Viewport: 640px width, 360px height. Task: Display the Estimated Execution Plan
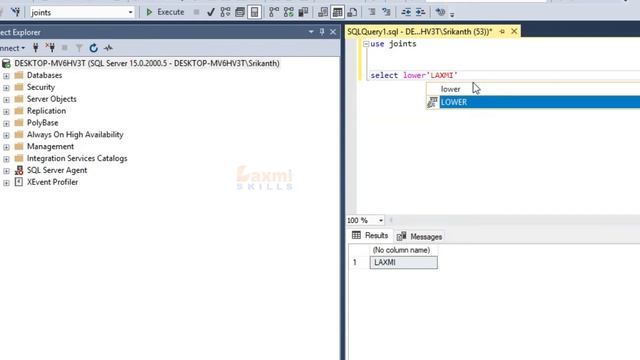pyautogui.click(x=225, y=13)
